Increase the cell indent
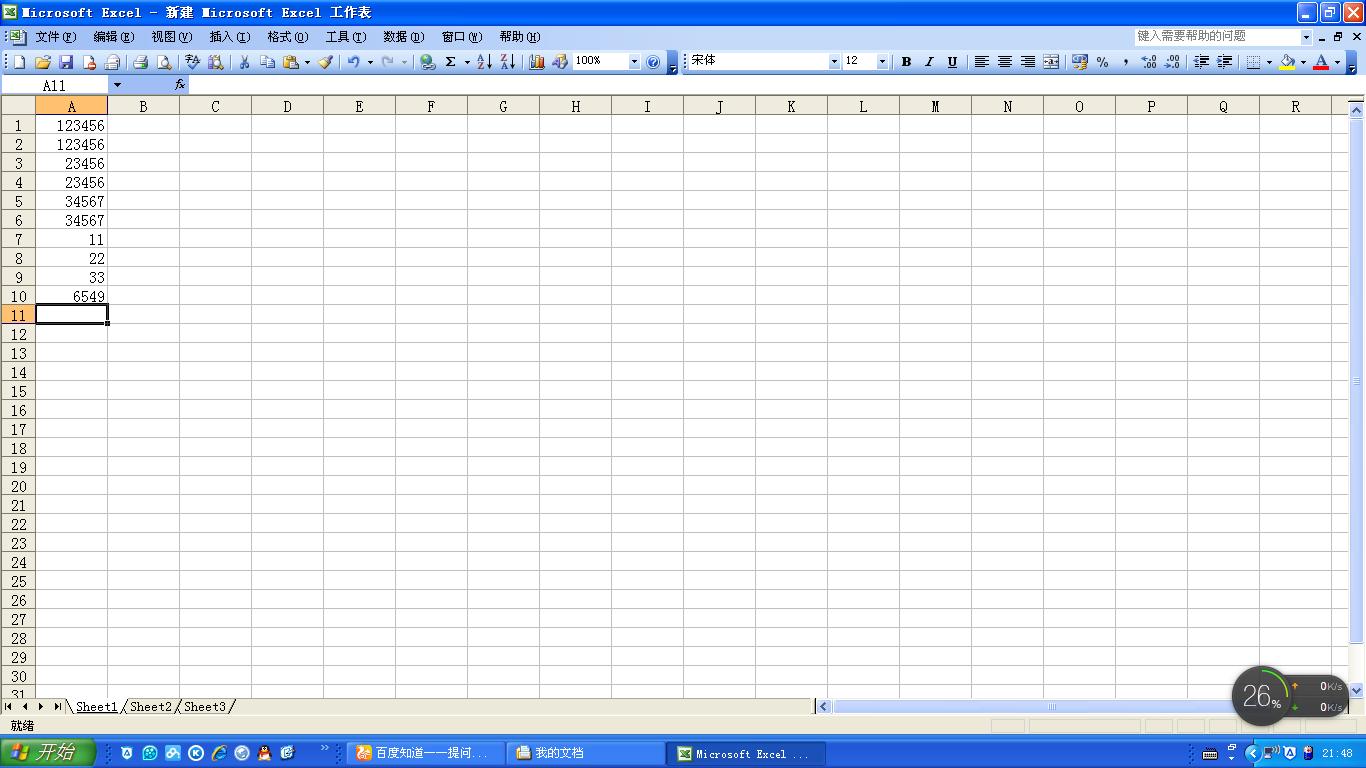 1224,62
